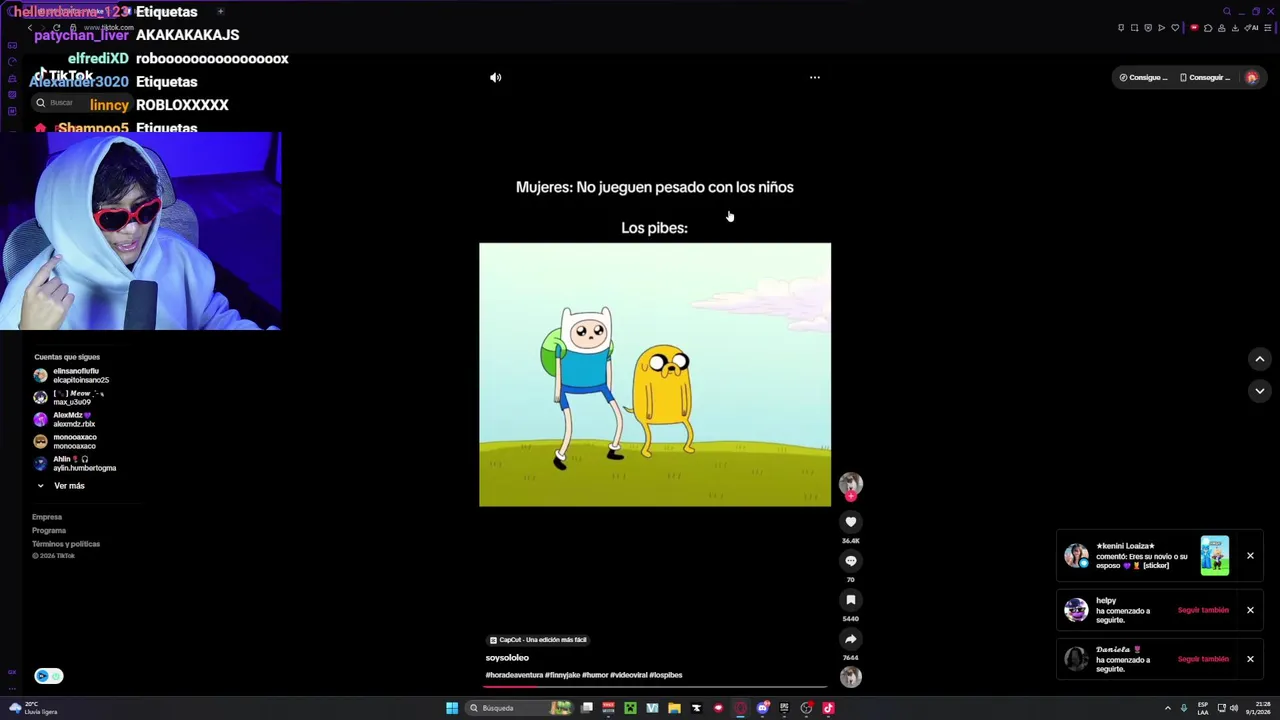Open the taskbar clock showing 21:28
Image resolution: width=1280 pixels, height=720 pixels.
tap(1256, 708)
